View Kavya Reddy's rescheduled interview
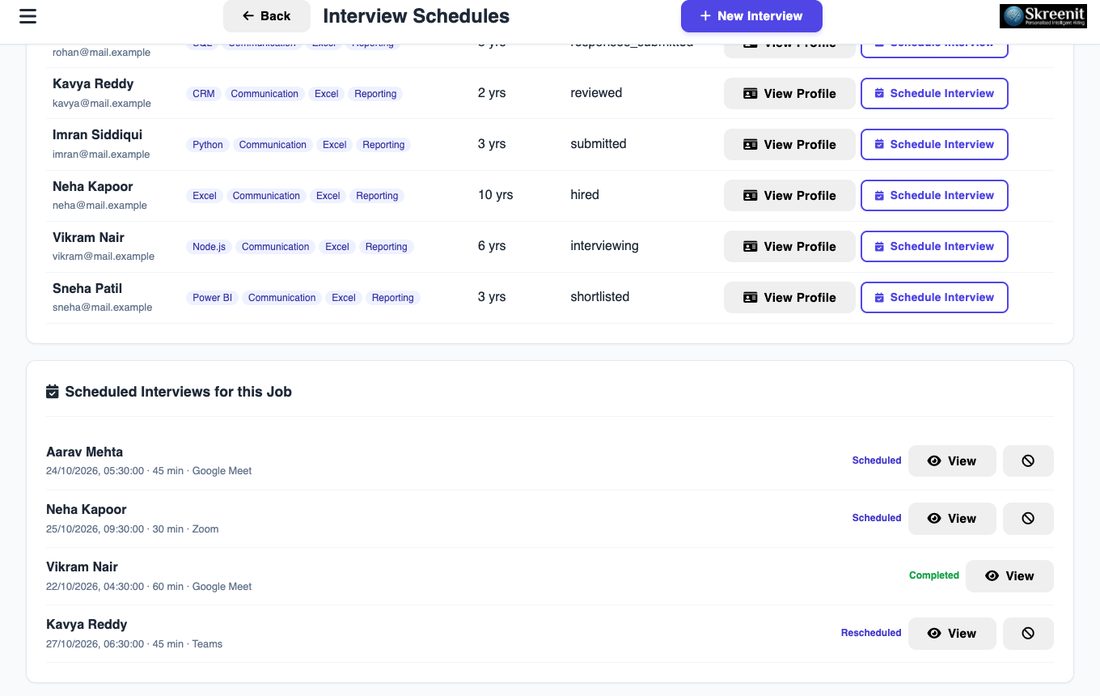The height and width of the screenshot is (696, 1100). (952, 634)
